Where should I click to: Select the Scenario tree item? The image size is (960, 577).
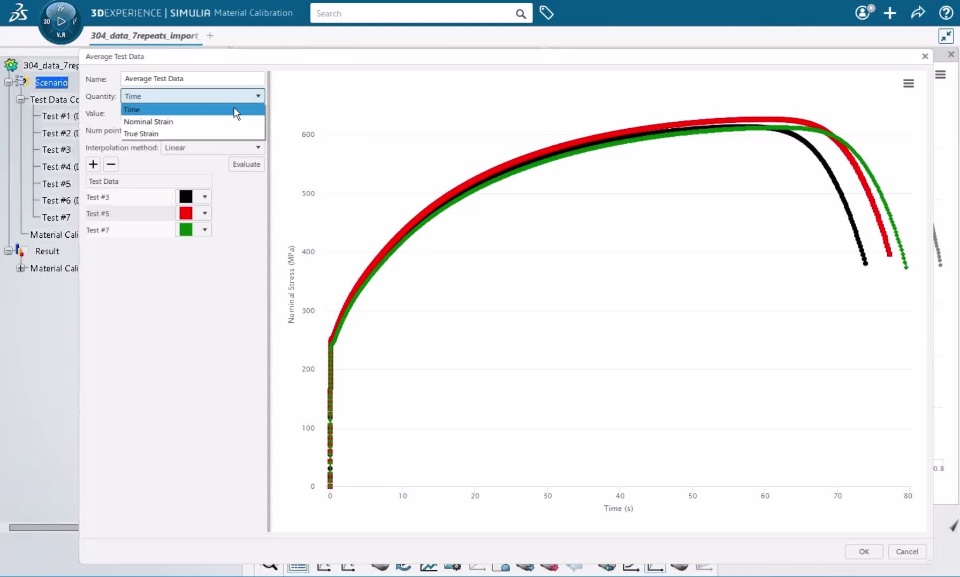[x=51, y=82]
